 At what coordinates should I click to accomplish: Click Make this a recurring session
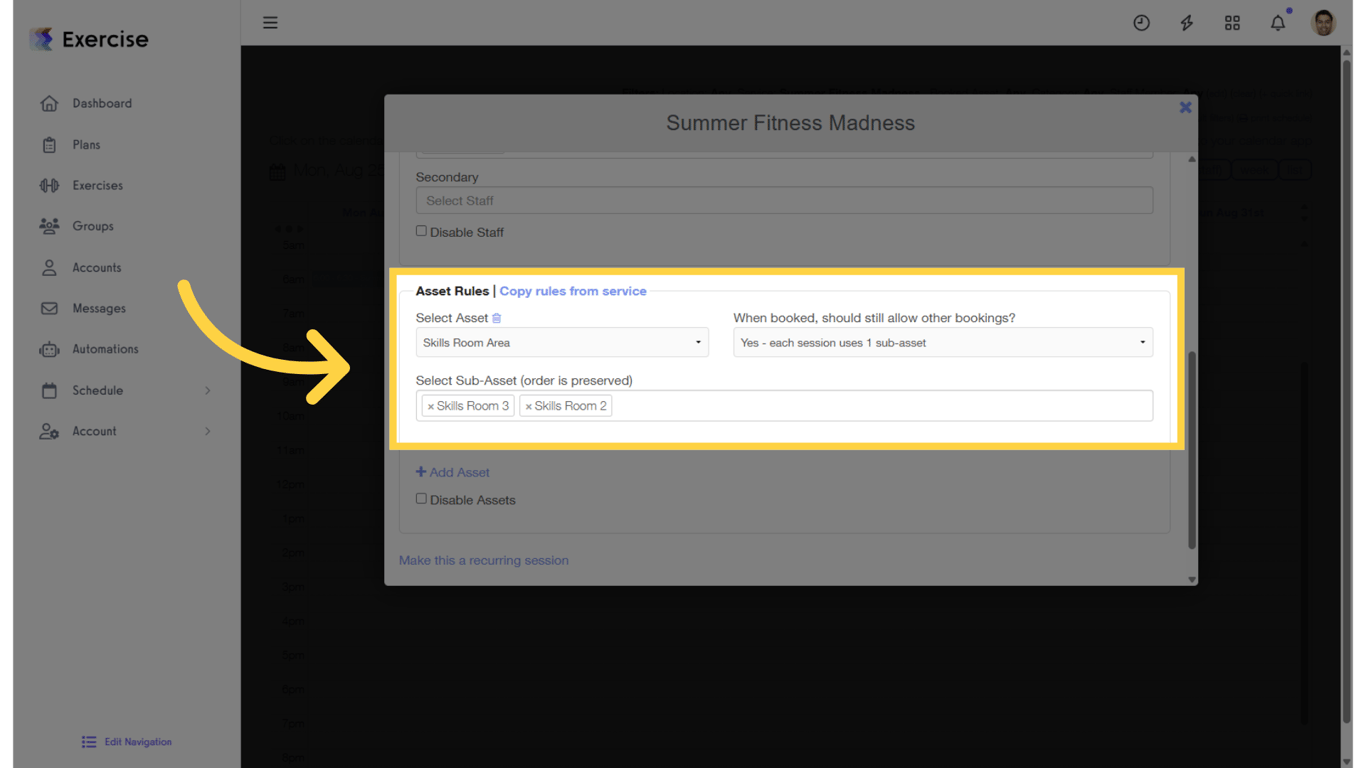[484, 560]
